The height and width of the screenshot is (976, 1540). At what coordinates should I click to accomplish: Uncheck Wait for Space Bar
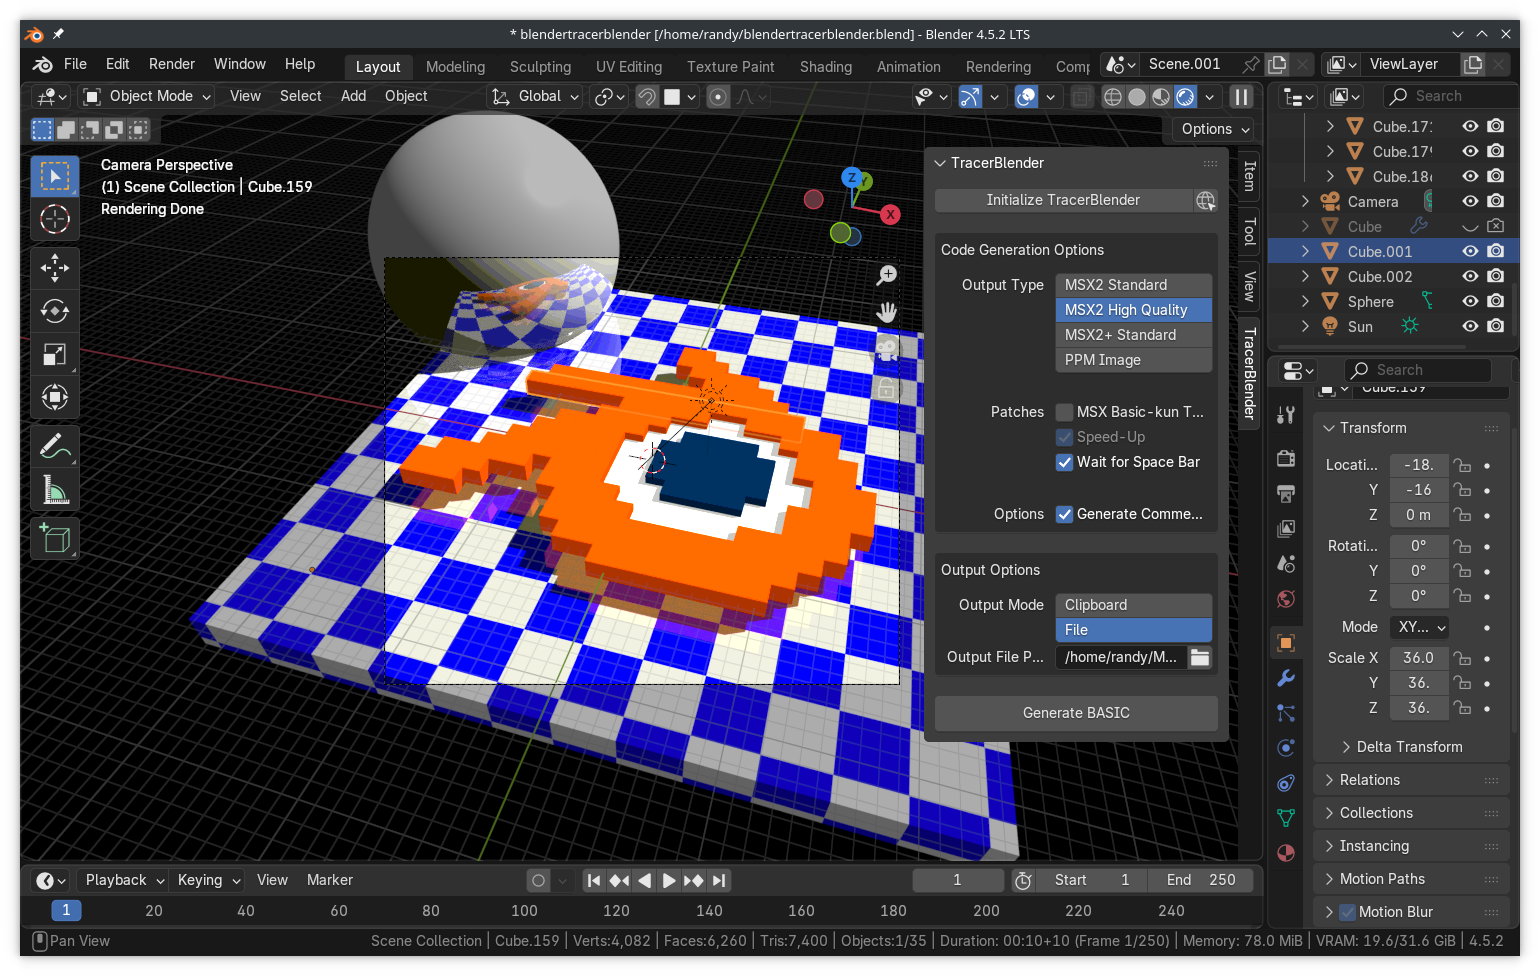click(x=1065, y=462)
